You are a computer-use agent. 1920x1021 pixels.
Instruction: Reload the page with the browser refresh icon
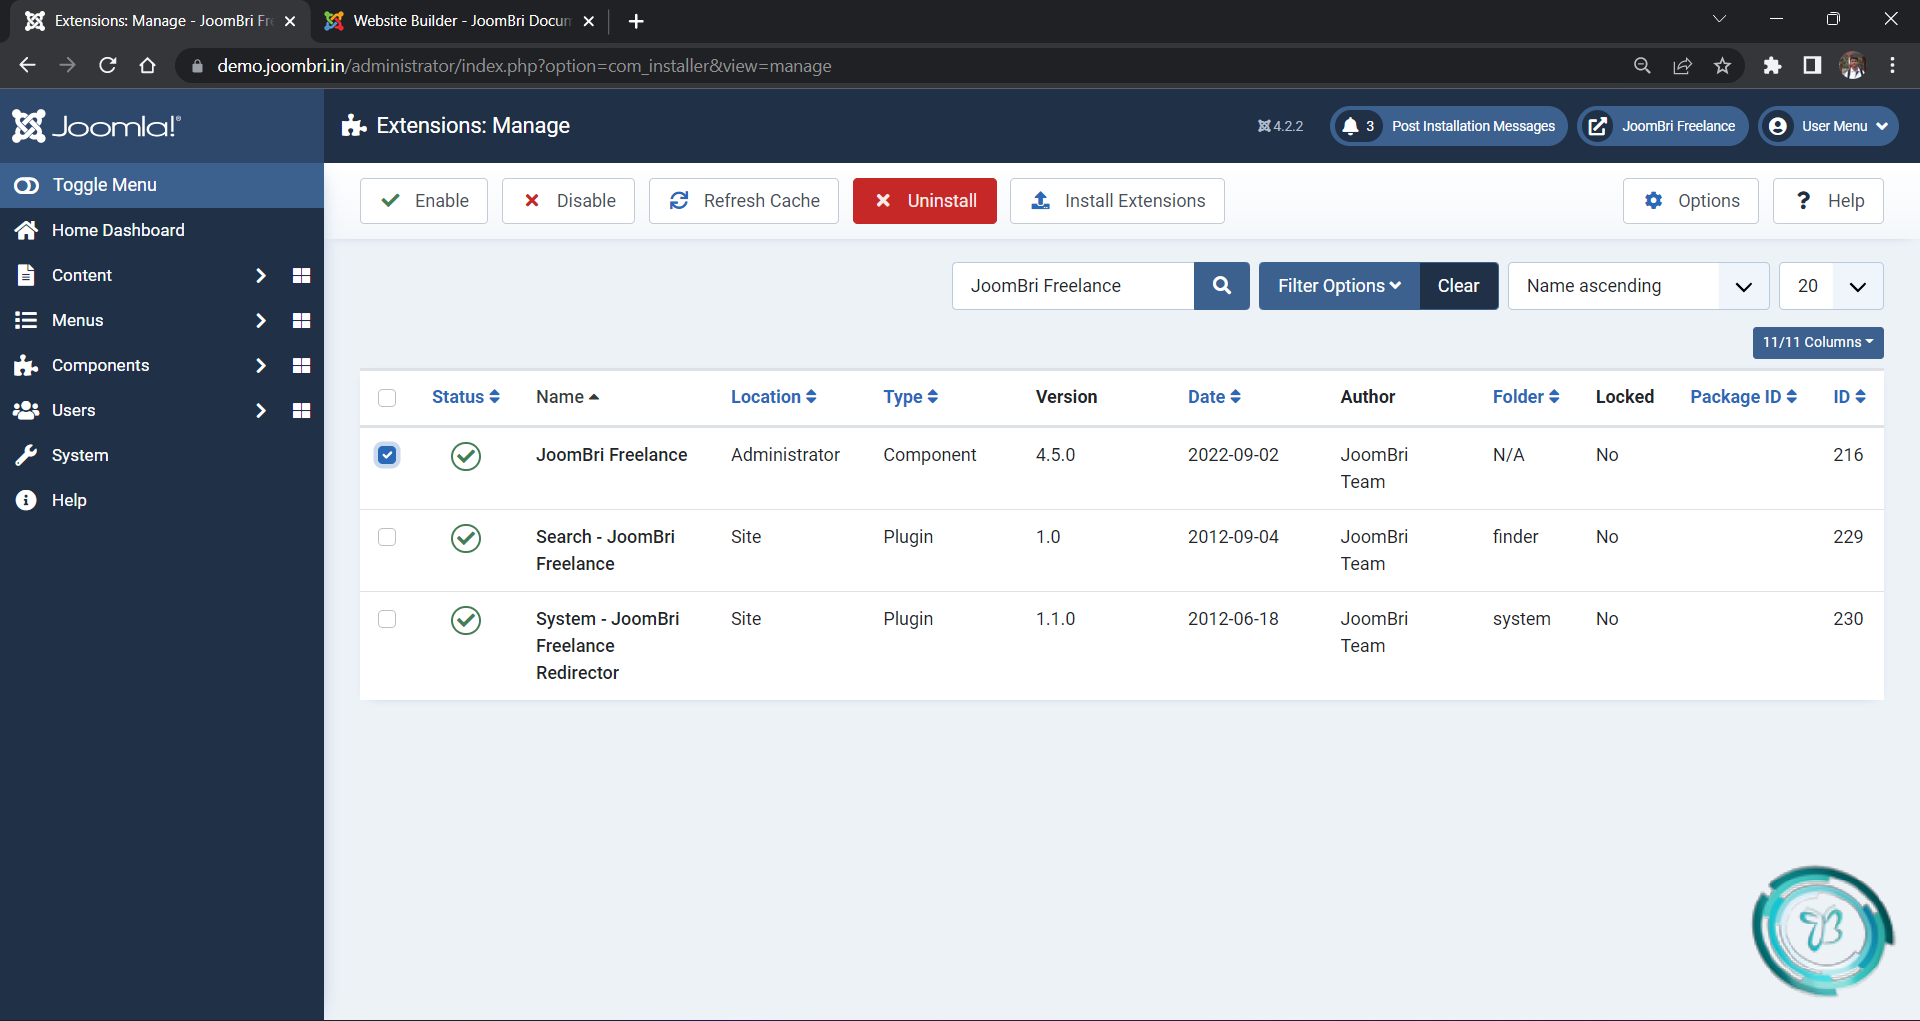pos(108,66)
